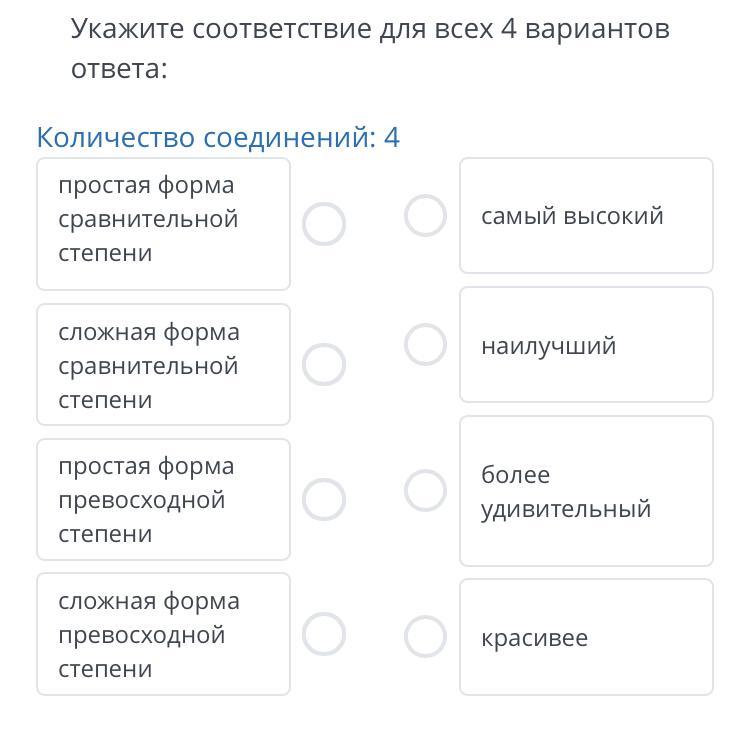Image resolution: width=735 pixels, height=735 pixels.
Task: Click the 'Количество соединений: 4' label
Action: [218, 137]
